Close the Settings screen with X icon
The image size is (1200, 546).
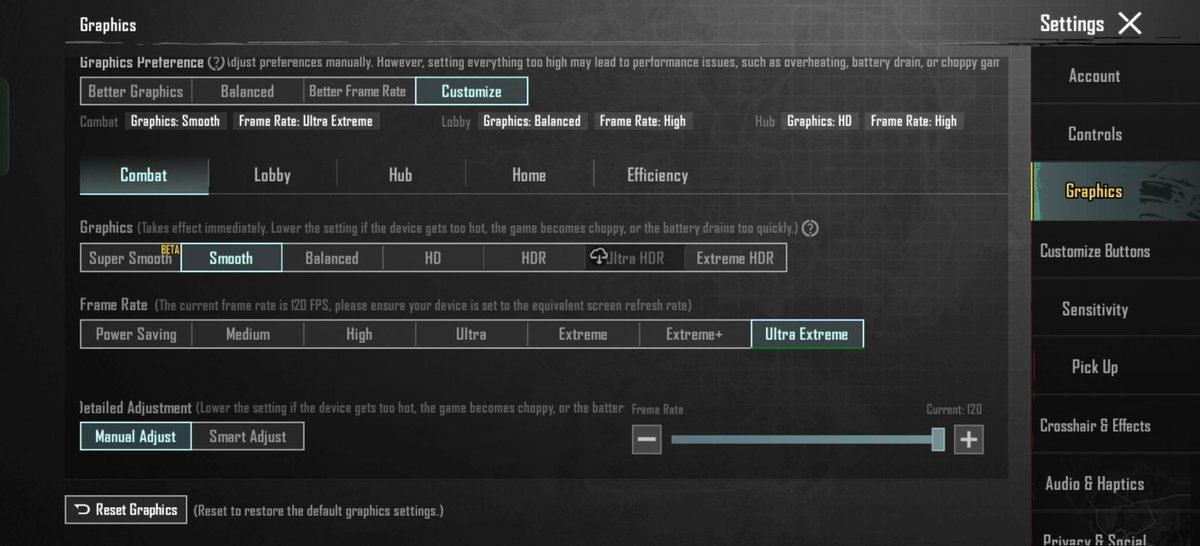tap(1130, 24)
